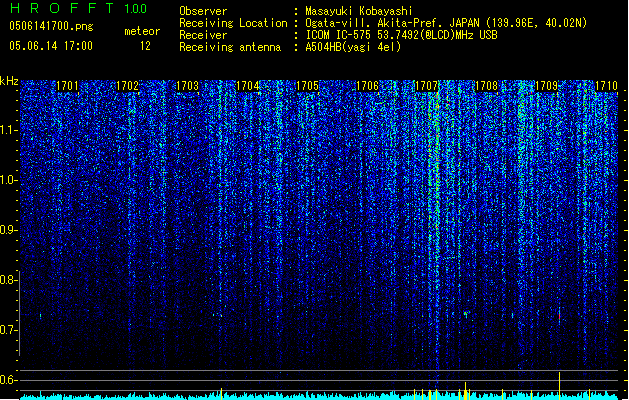The width and height of the screenshot is (629, 400).
Task: Click the 1703 time marker
Action: [x=187, y=86]
